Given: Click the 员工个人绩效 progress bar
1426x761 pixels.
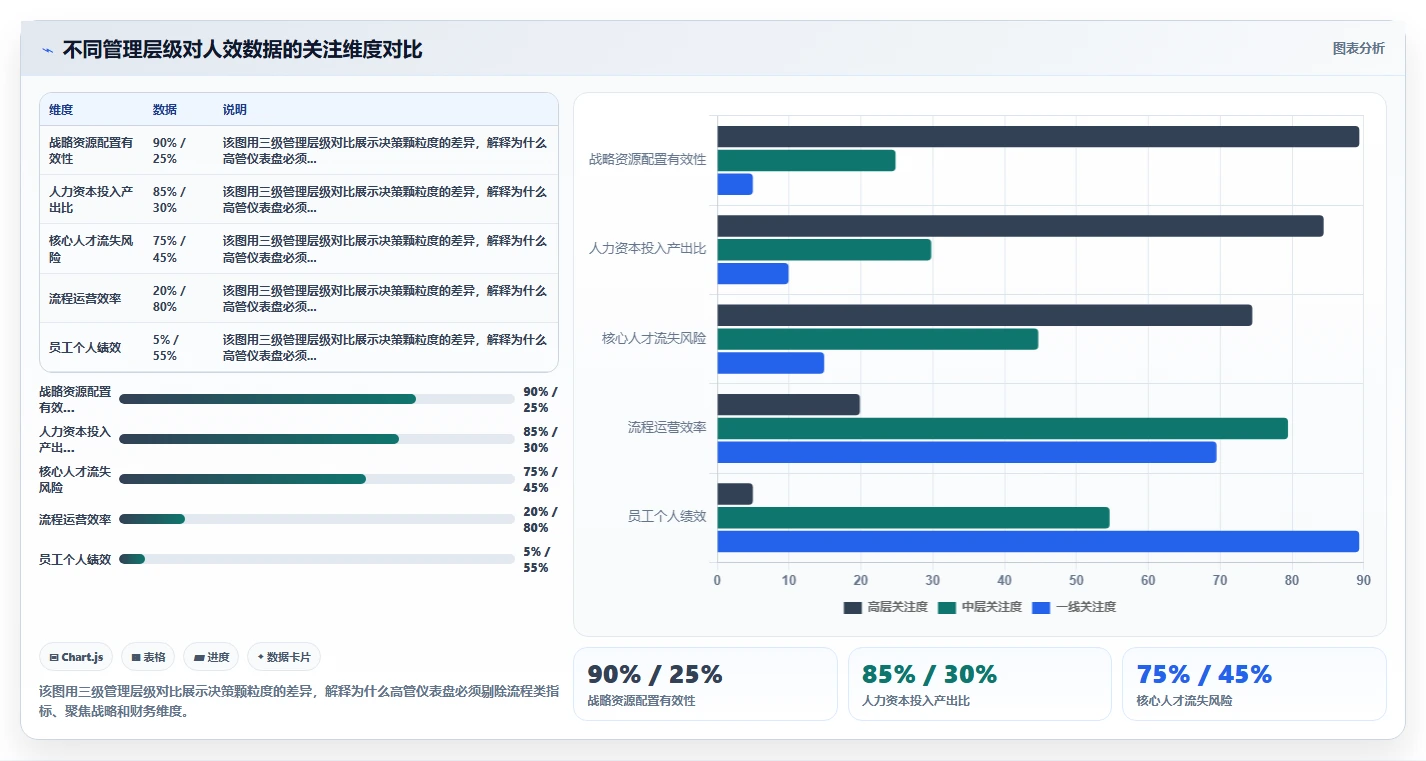Looking at the screenshot, I should [x=317, y=559].
